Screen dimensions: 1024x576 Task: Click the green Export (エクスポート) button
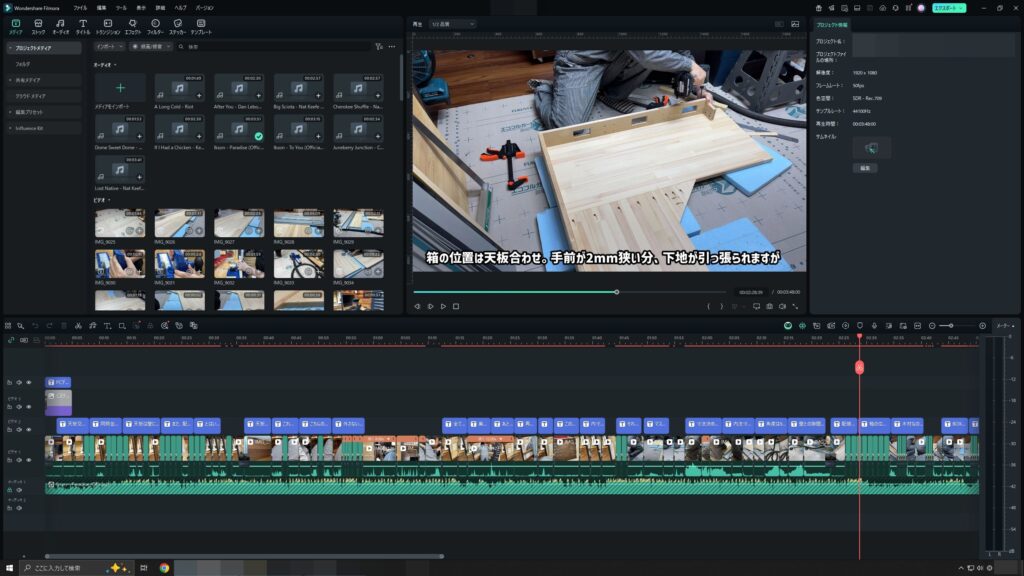point(949,7)
